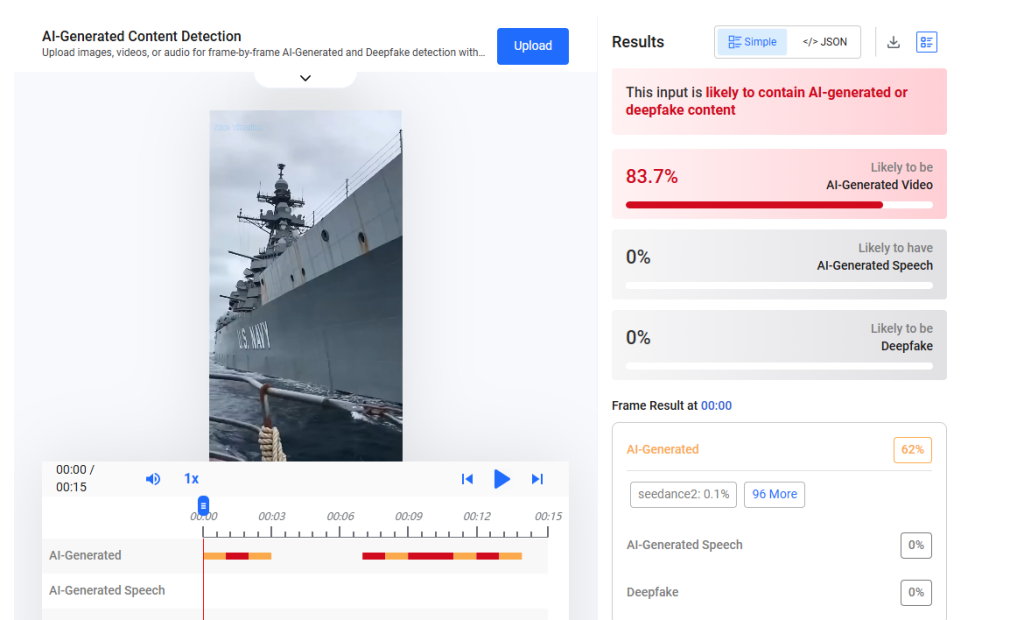
Task: Jump to 00:09 mark on timeline ruler
Action: (408, 516)
